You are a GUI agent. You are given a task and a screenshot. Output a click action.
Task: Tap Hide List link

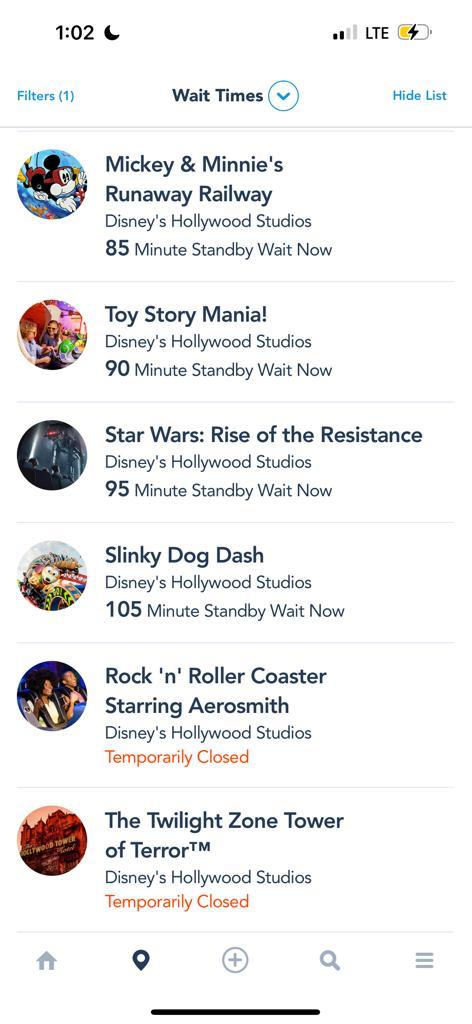coord(420,95)
